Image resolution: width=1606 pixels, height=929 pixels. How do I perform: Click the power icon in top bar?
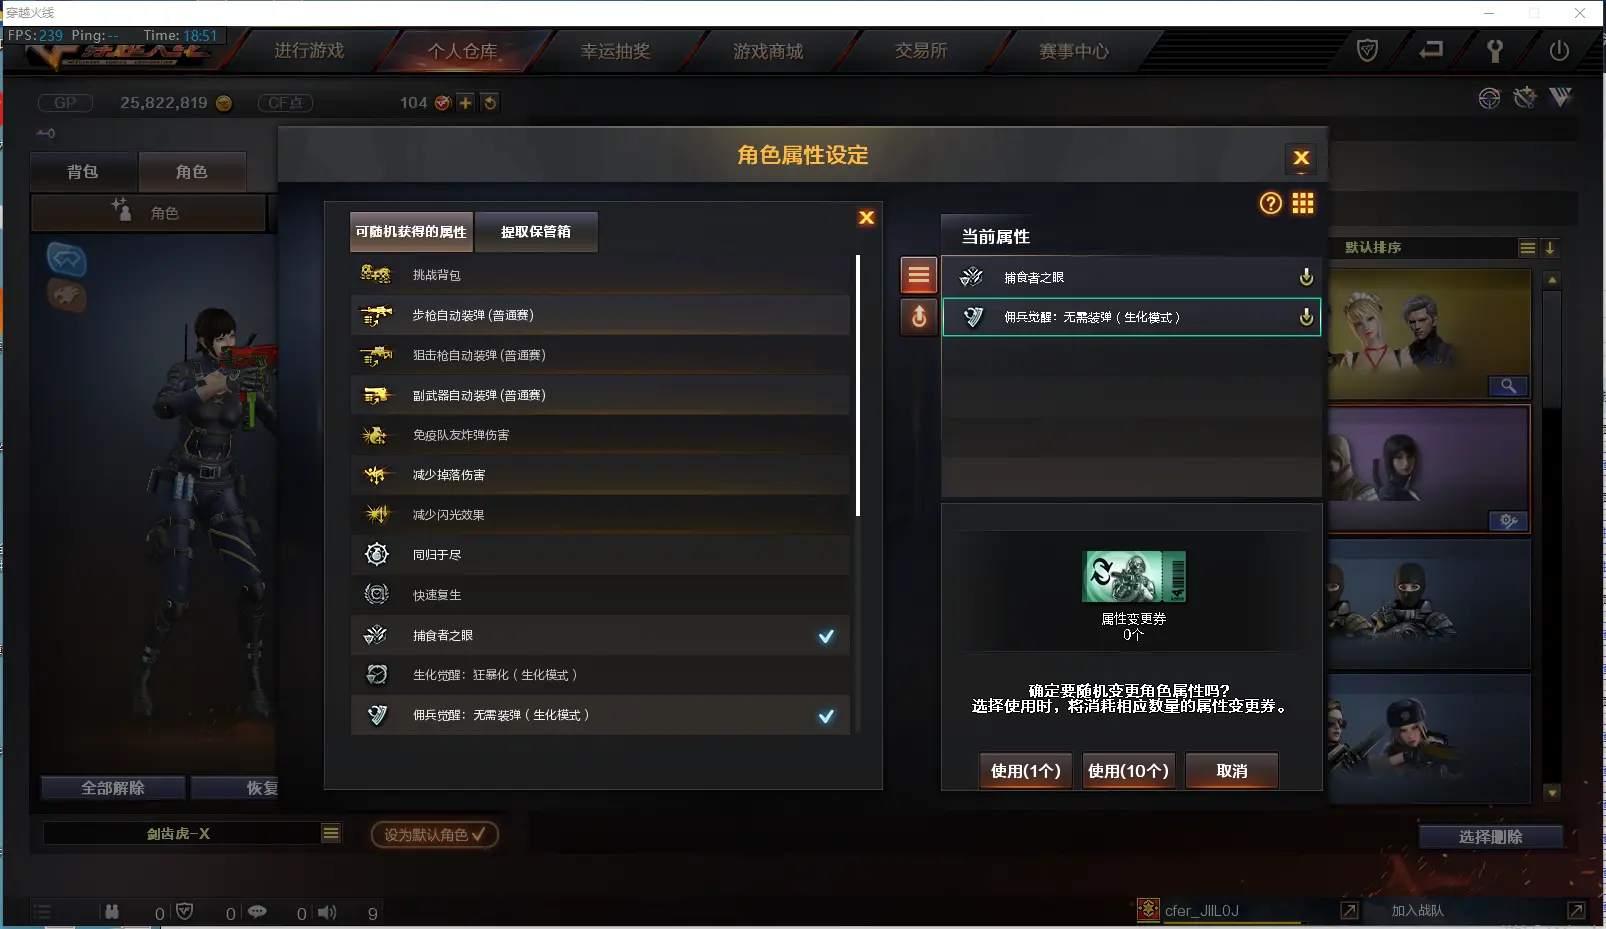[x=1558, y=51]
